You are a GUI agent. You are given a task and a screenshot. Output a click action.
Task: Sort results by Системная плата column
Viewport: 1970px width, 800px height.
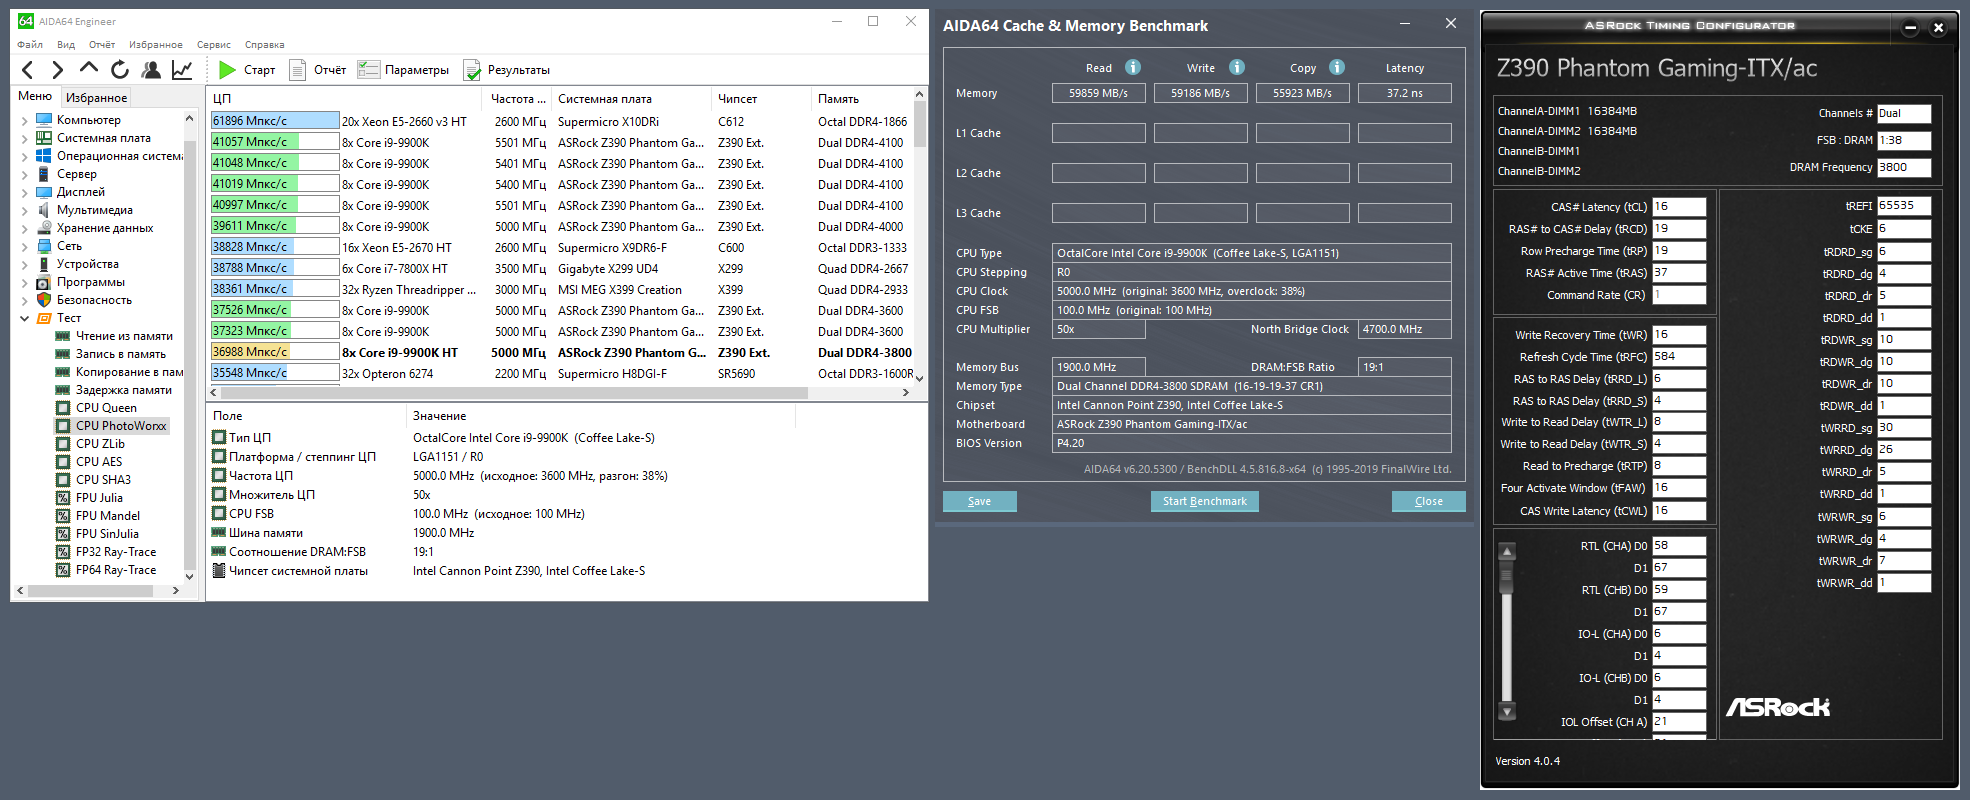pos(632,99)
